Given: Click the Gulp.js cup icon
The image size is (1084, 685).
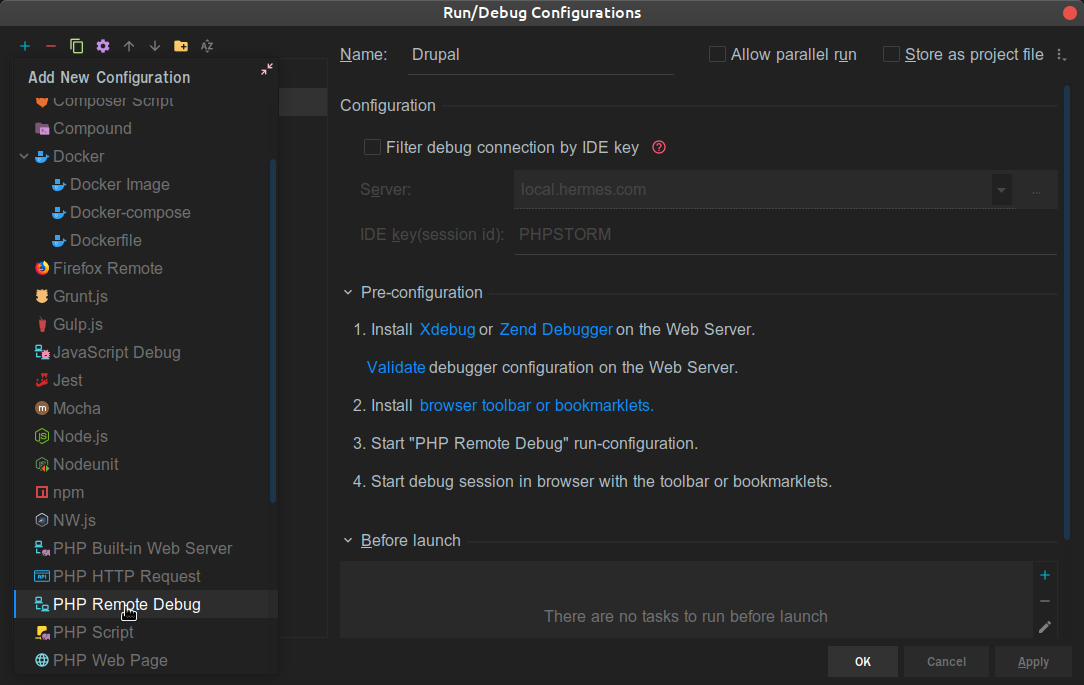Looking at the screenshot, I should [42, 324].
